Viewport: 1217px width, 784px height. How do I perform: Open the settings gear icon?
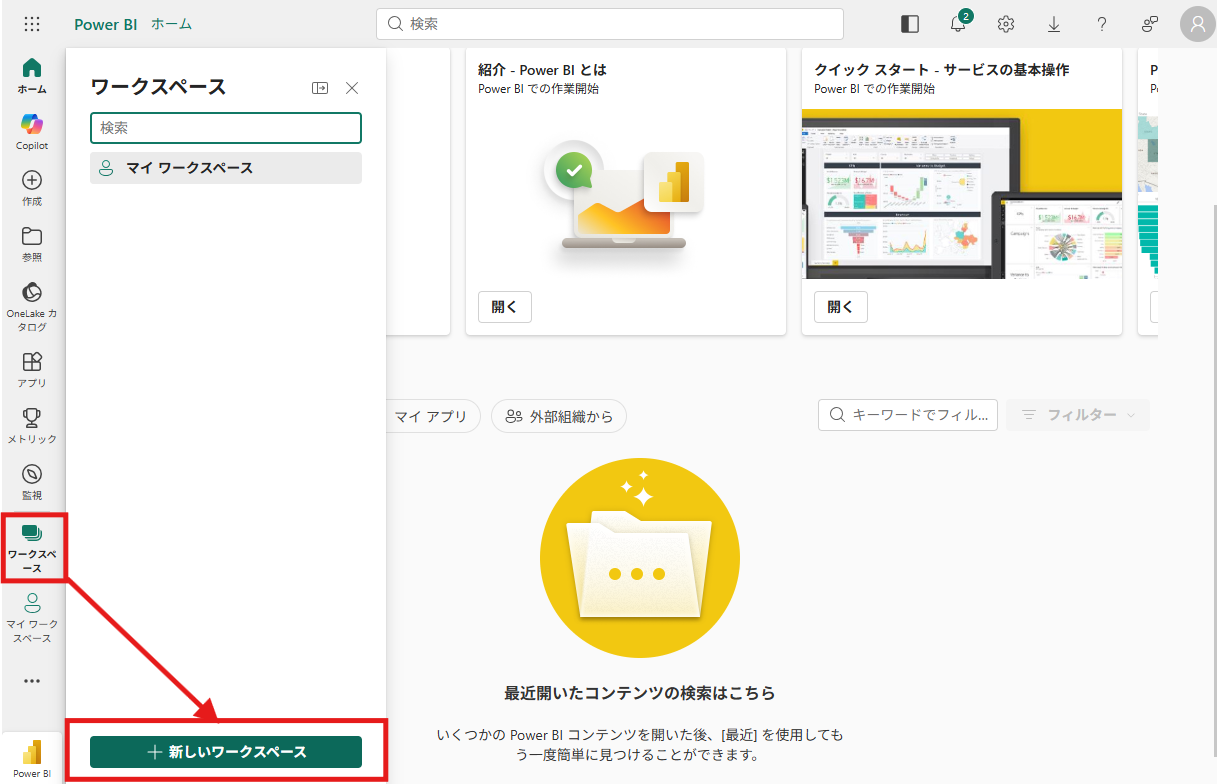1006,24
